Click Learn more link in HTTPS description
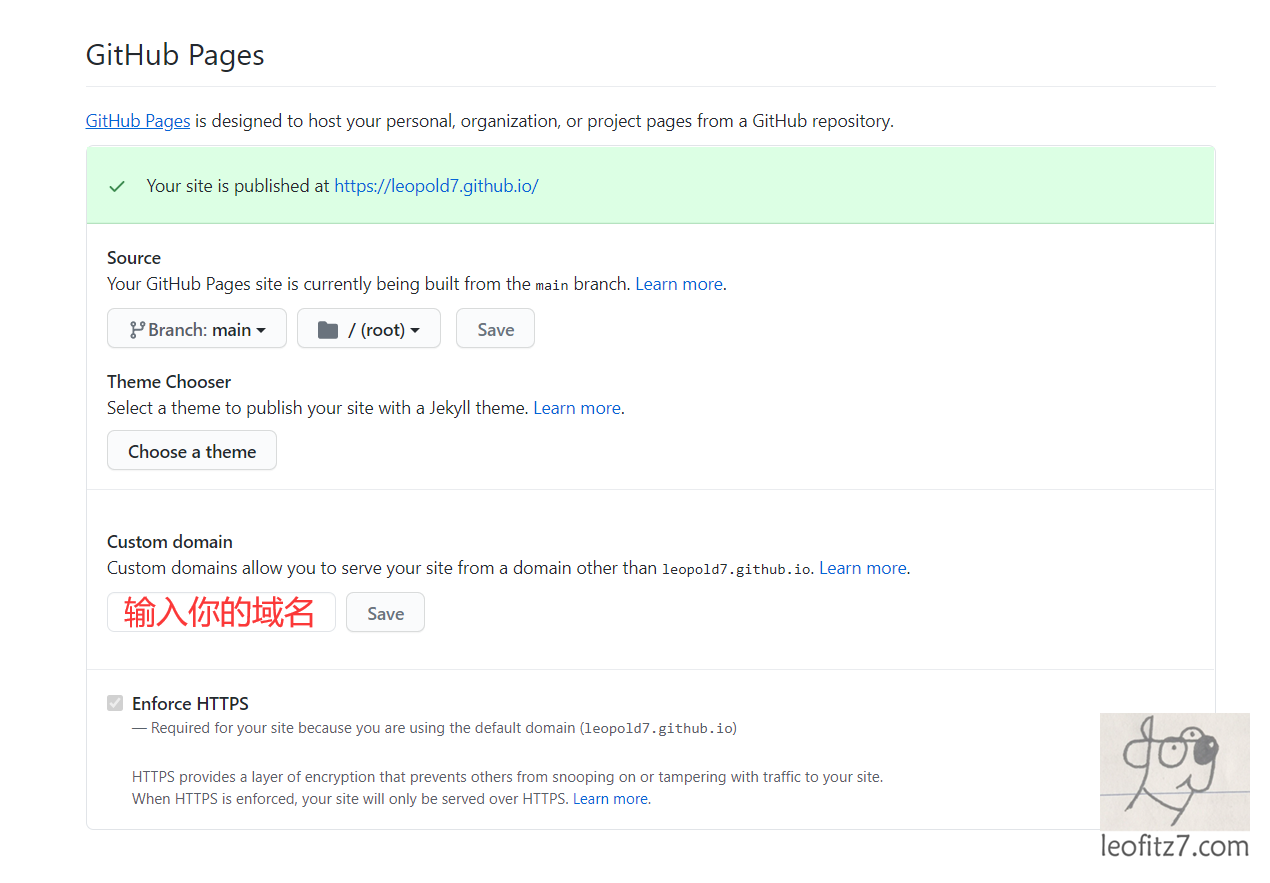1270x883 pixels. click(610, 799)
